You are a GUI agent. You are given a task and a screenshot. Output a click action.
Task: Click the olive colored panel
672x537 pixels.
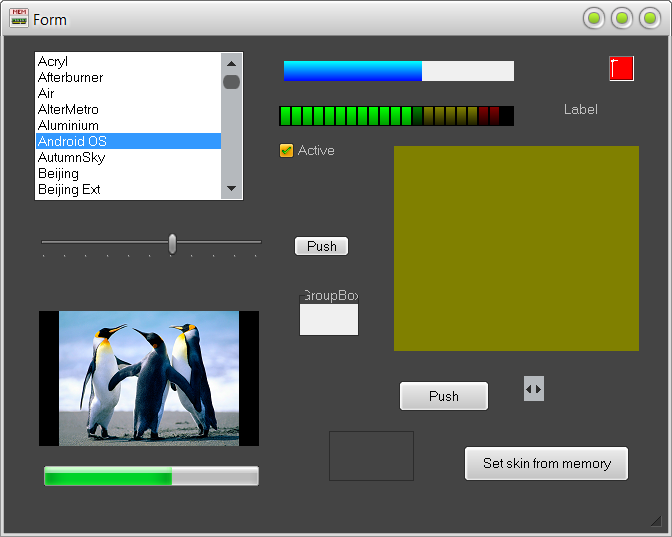516,249
